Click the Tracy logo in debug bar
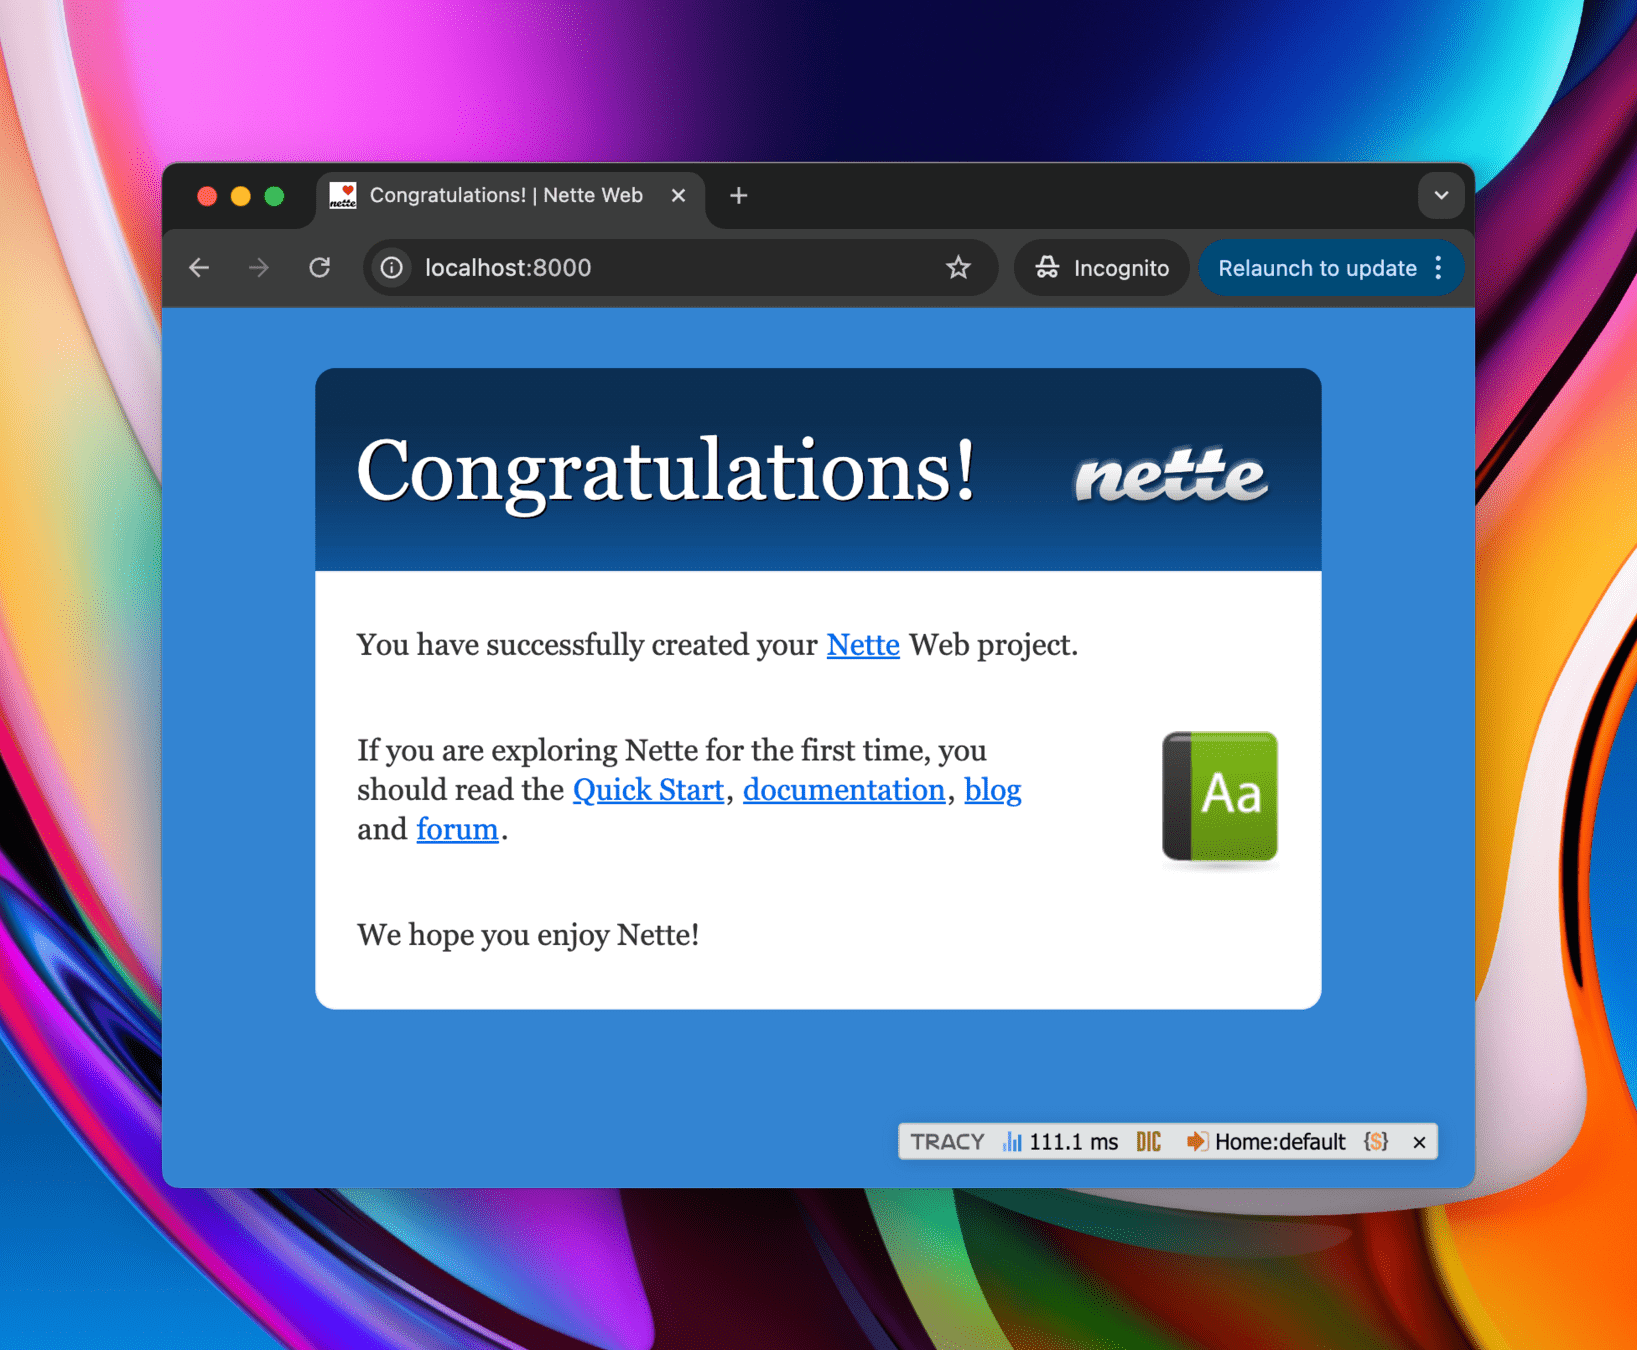1637x1350 pixels. (947, 1142)
